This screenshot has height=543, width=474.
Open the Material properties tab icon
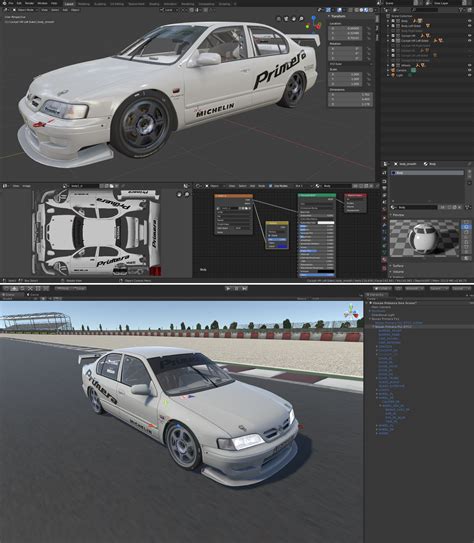coord(384,260)
